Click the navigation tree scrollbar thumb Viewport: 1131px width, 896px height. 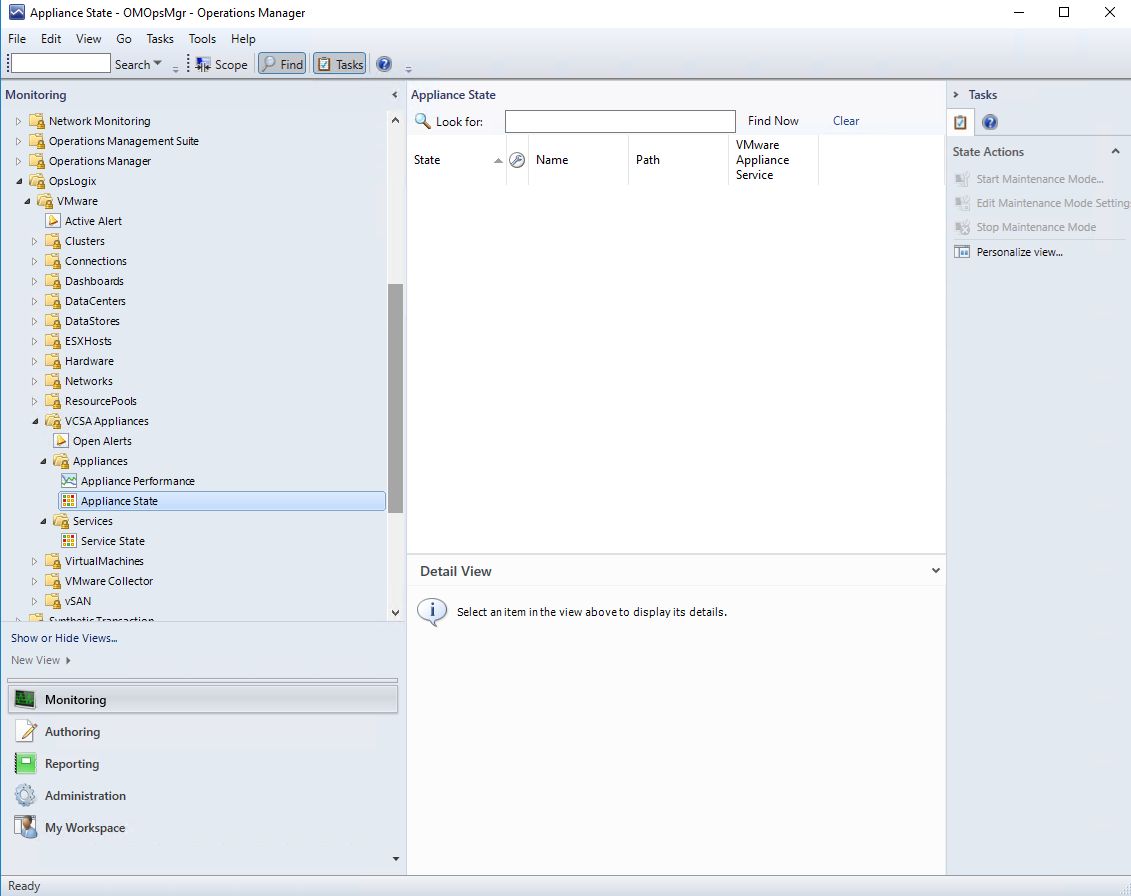tap(395, 398)
